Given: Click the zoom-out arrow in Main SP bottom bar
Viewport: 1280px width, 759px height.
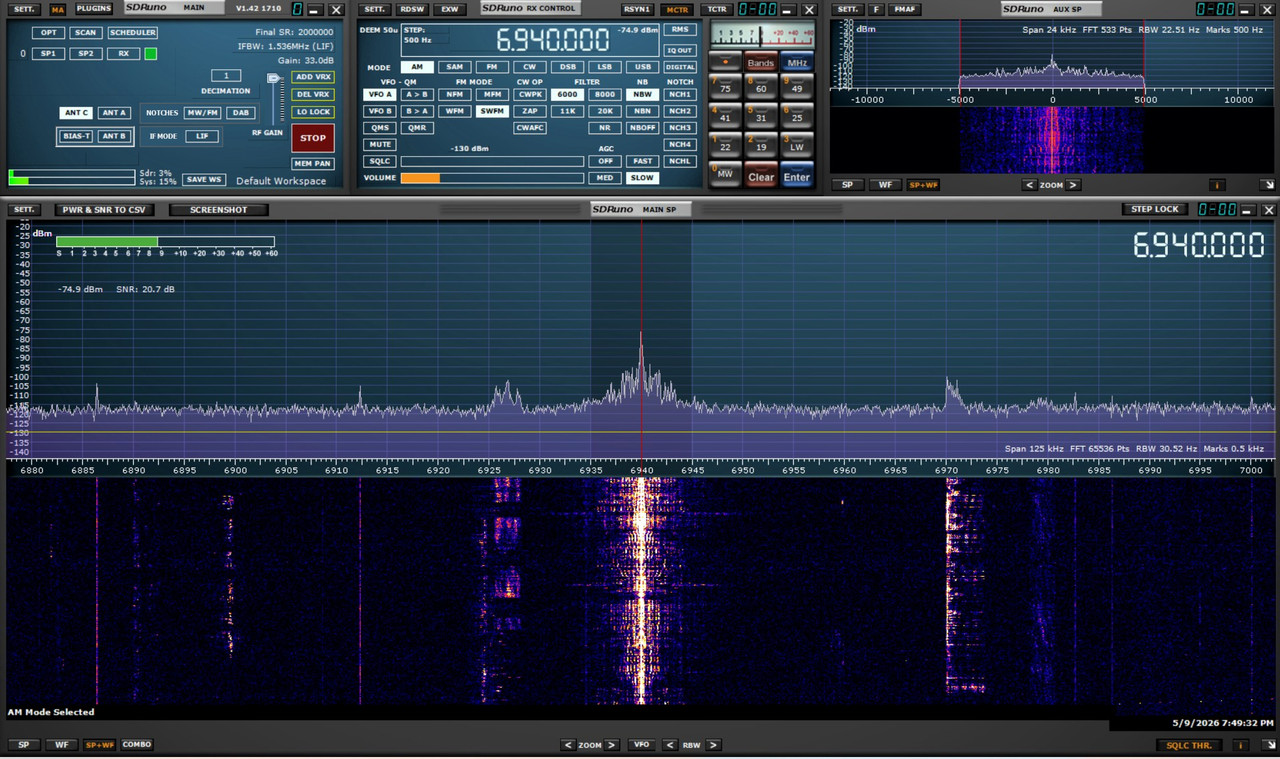Looking at the screenshot, I should click(x=568, y=745).
